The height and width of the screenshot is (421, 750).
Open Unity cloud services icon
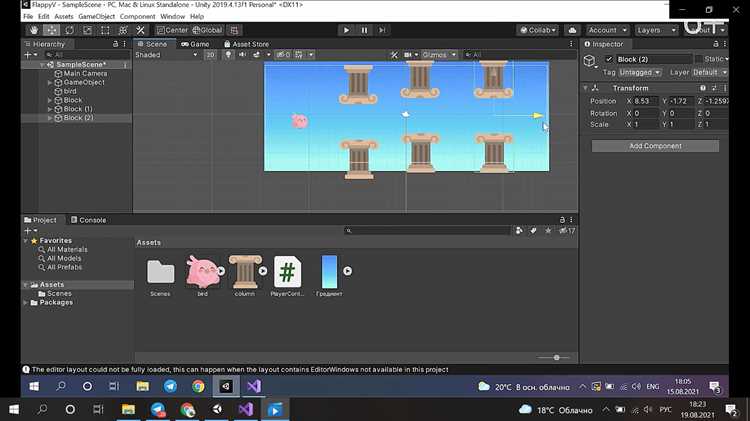[x=572, y=30]
